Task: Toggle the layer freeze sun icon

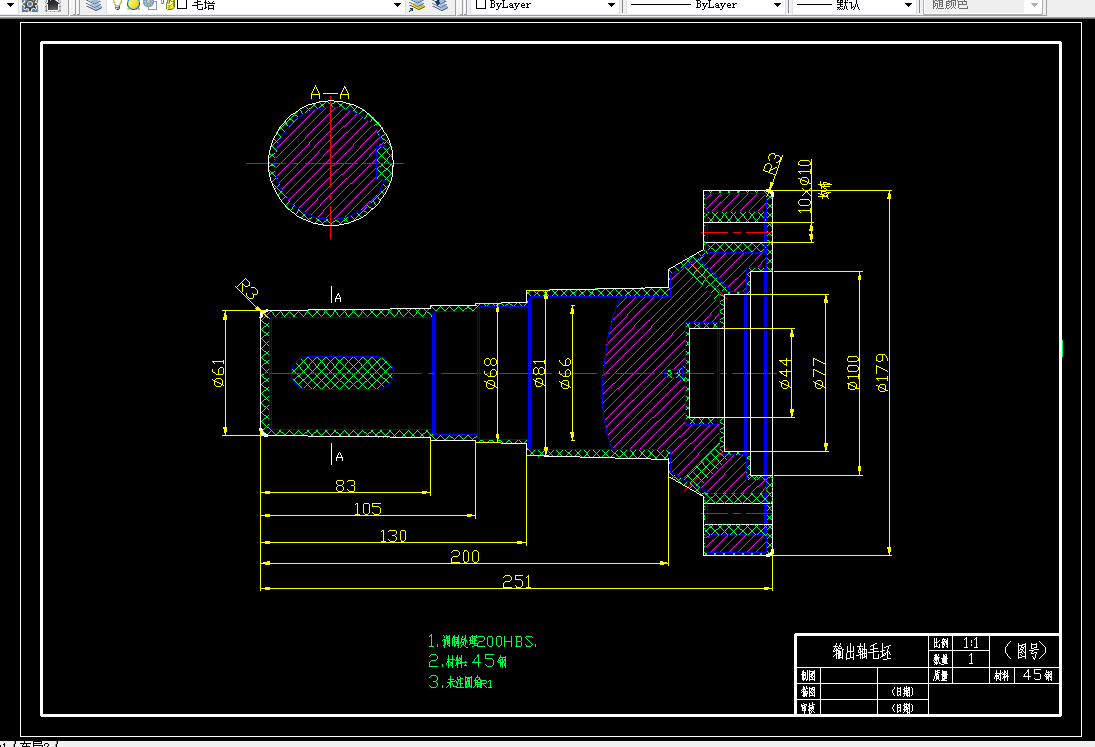Action: pyautogui.click(x=133, y=5)
